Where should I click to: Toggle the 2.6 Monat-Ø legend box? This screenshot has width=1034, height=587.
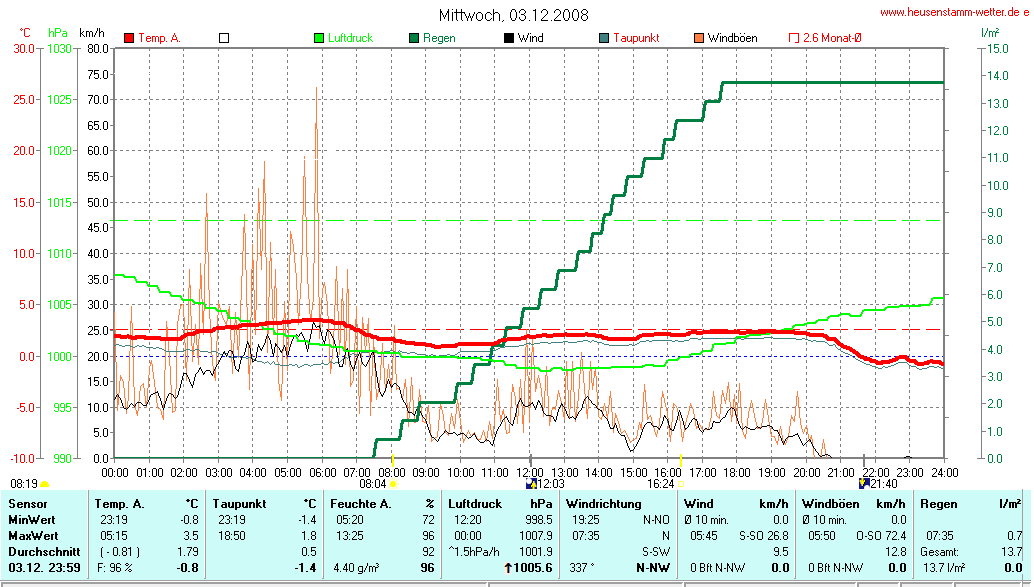point(794,38)
